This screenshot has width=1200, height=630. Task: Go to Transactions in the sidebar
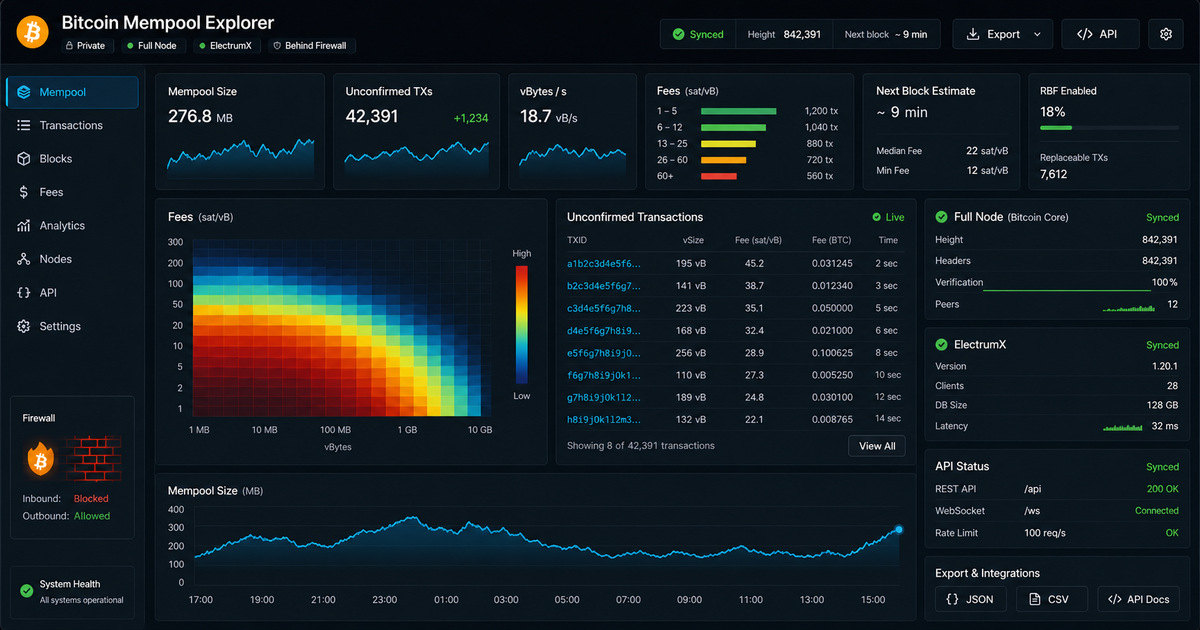coord(72,125)
